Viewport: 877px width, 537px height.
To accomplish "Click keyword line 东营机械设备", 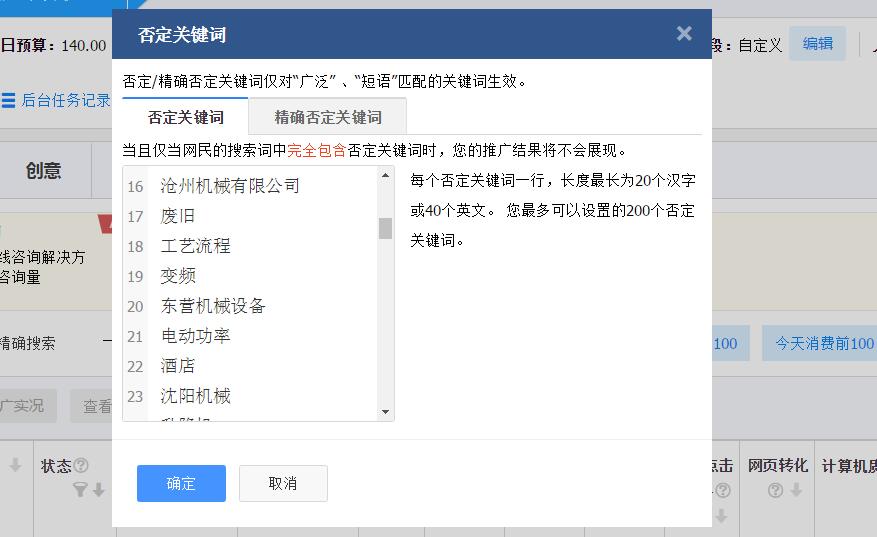I will (213, 306).
